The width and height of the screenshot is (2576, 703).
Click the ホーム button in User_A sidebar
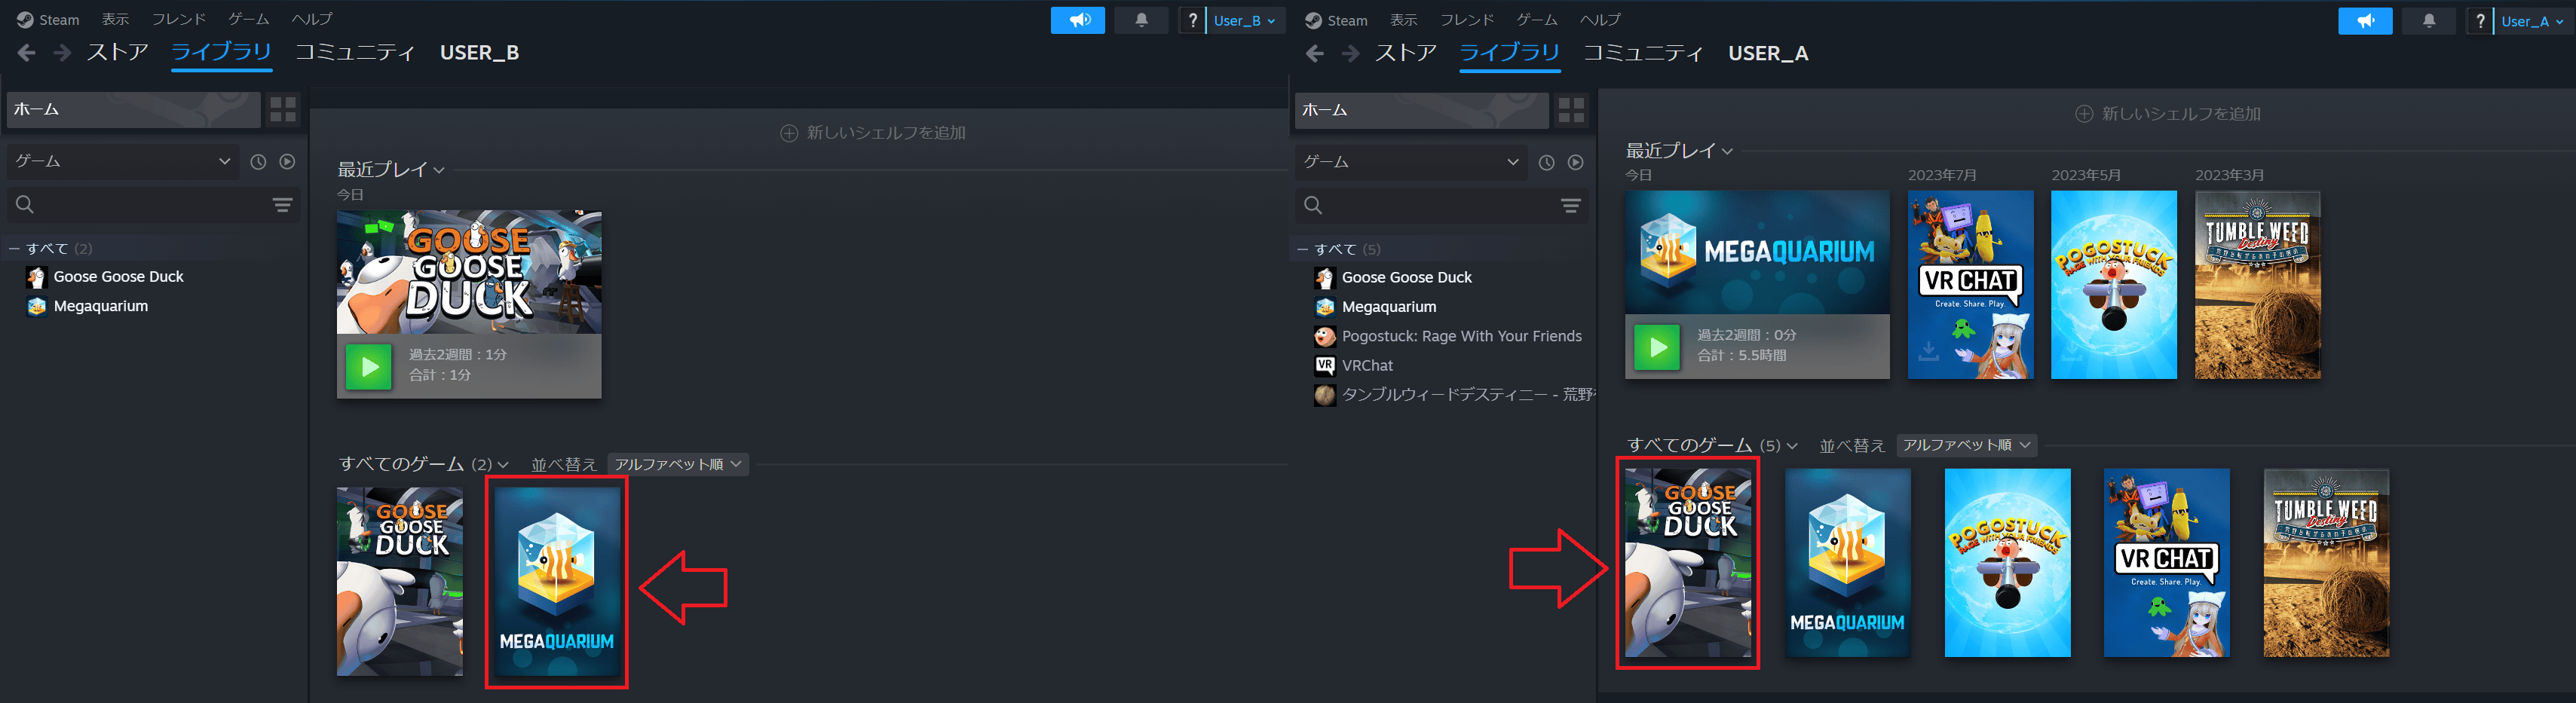point(1421,110)
